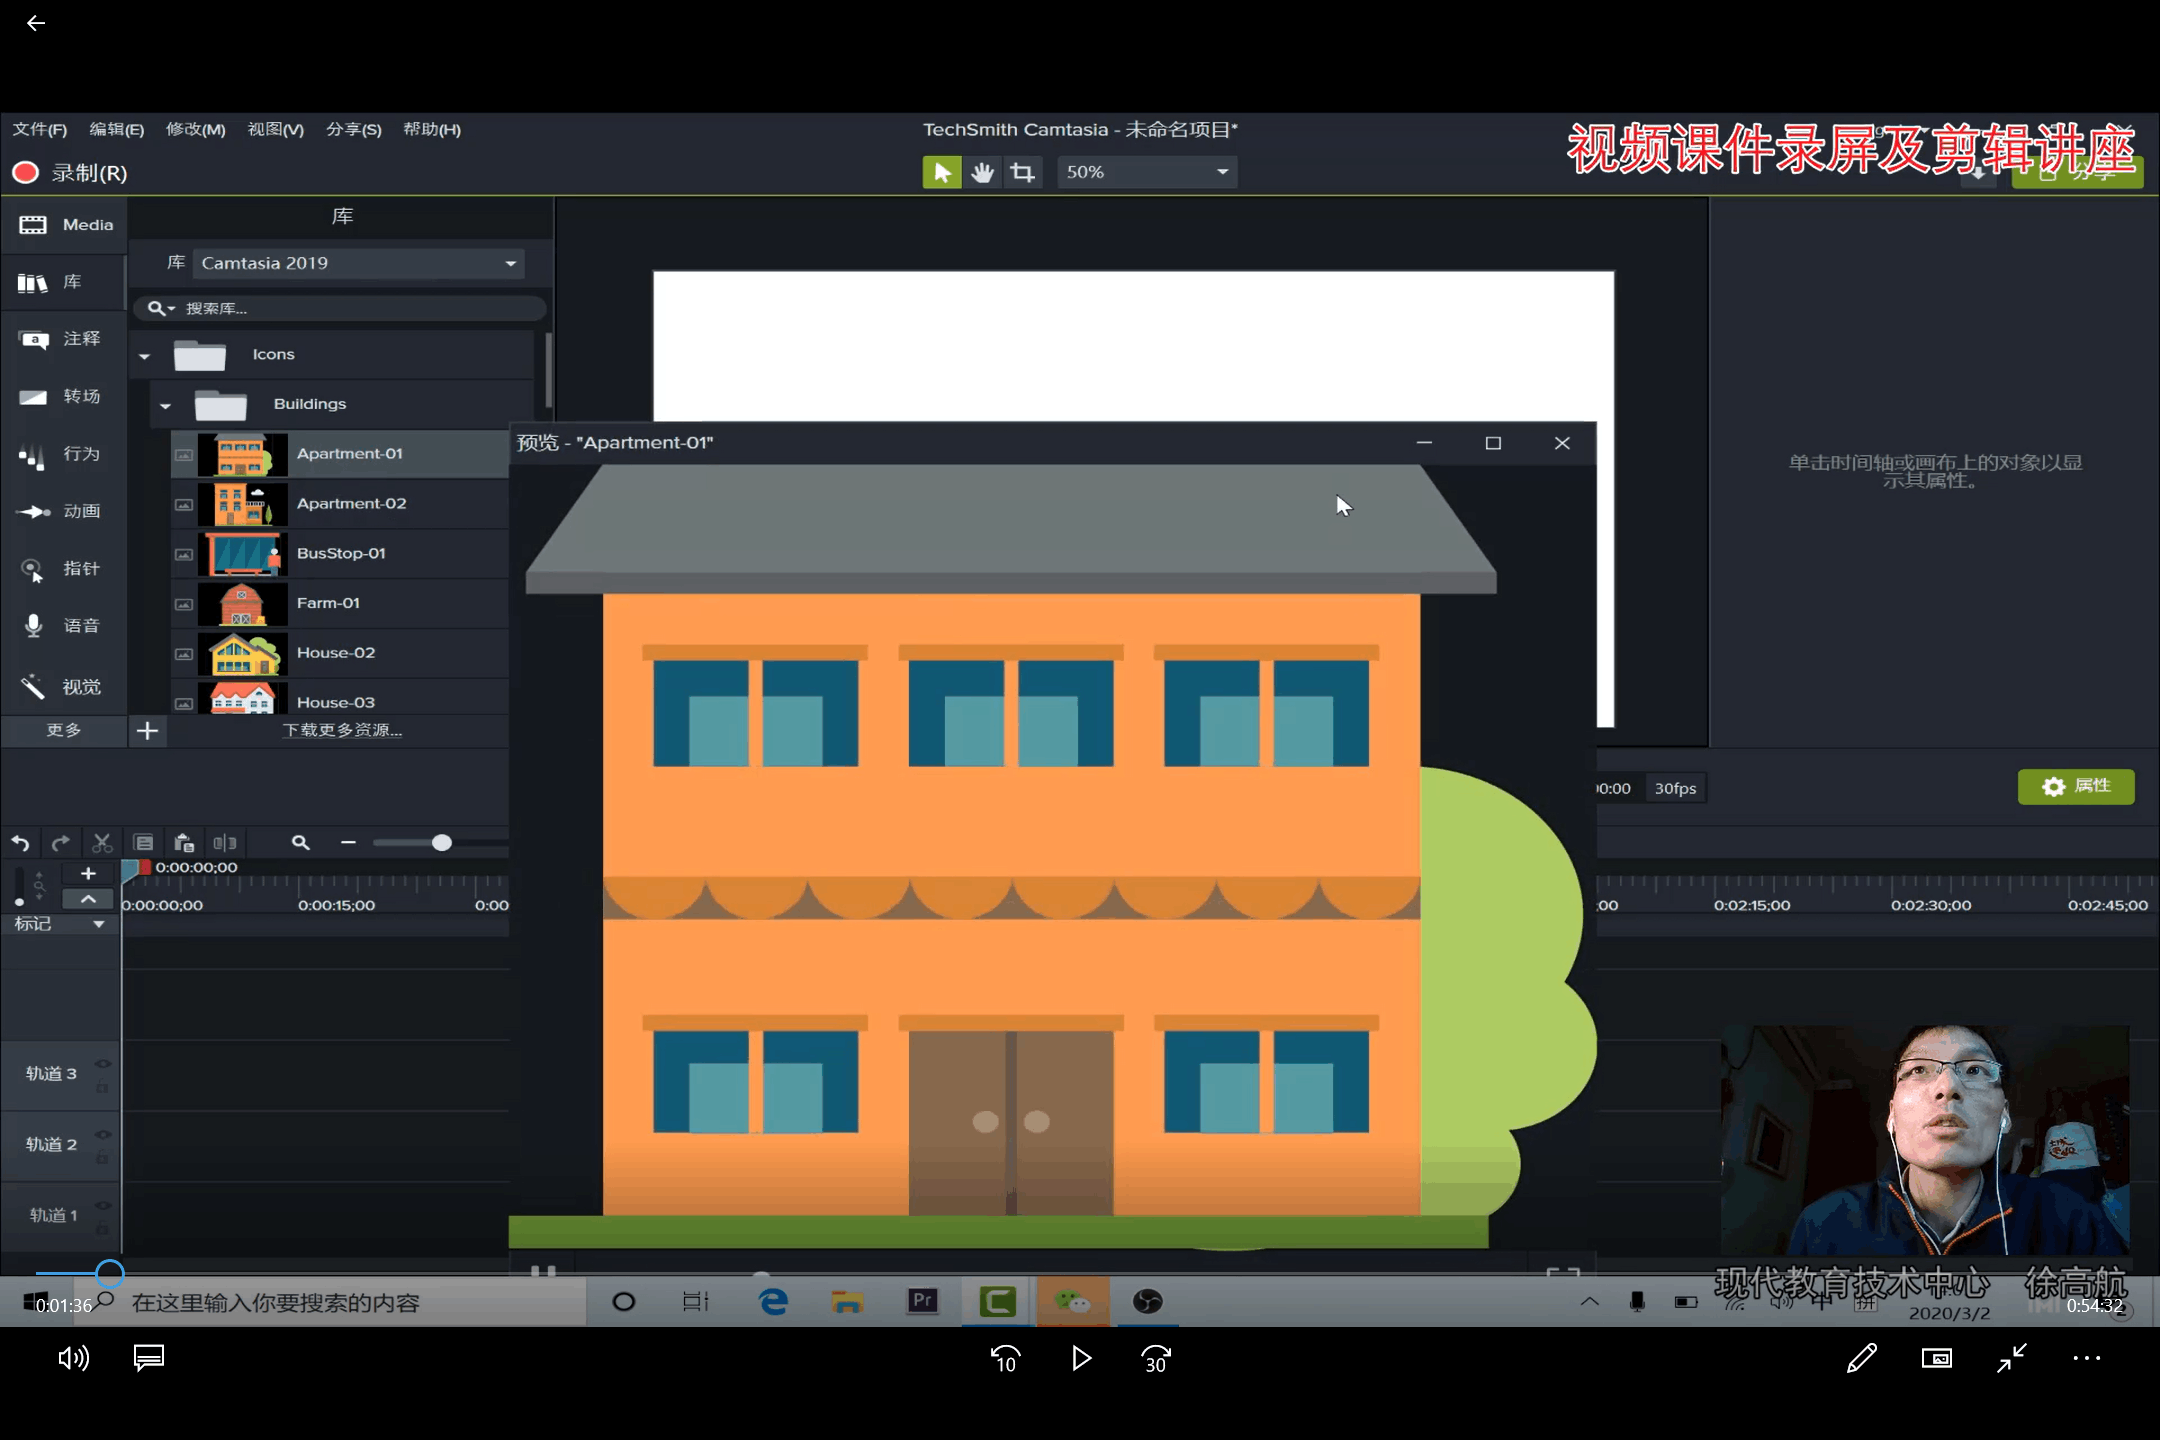The image size is (2160, 1440).
Task: Select the pointer edit tool
Action: [941, 172]
